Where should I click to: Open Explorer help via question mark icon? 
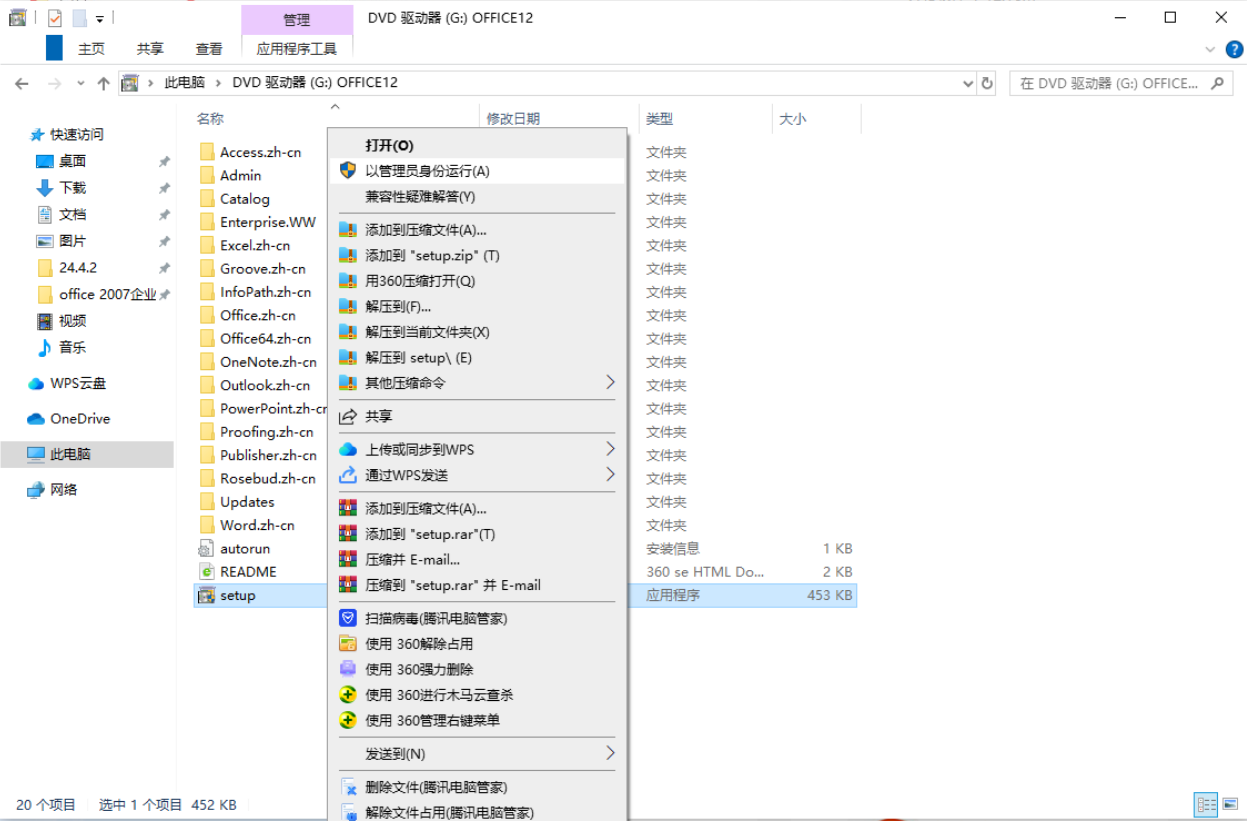point(1235,47)
